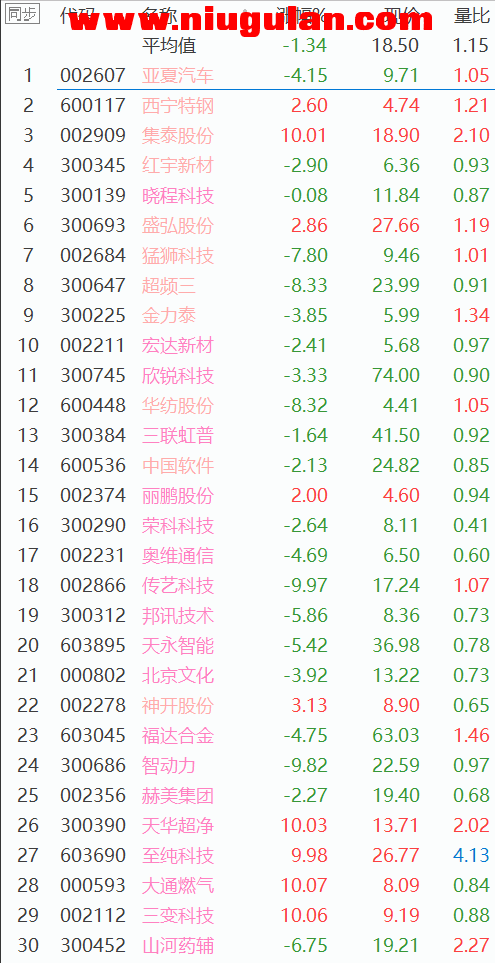Sort by the 量比 column header
Screen dimensions: 495x963
(471, 15)
